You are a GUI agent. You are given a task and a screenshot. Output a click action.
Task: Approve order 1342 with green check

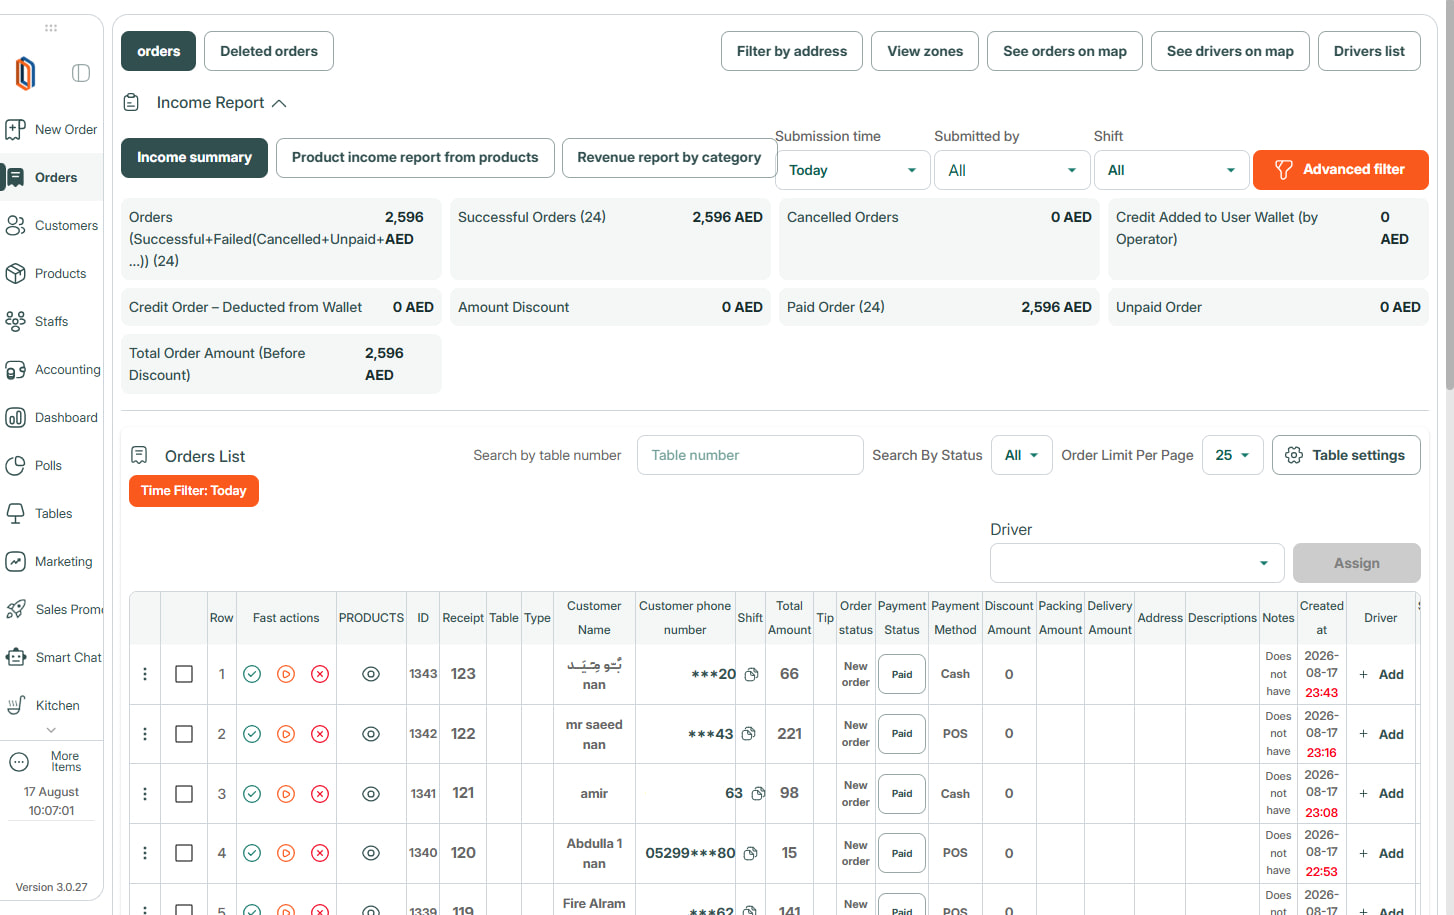point(252,734)
